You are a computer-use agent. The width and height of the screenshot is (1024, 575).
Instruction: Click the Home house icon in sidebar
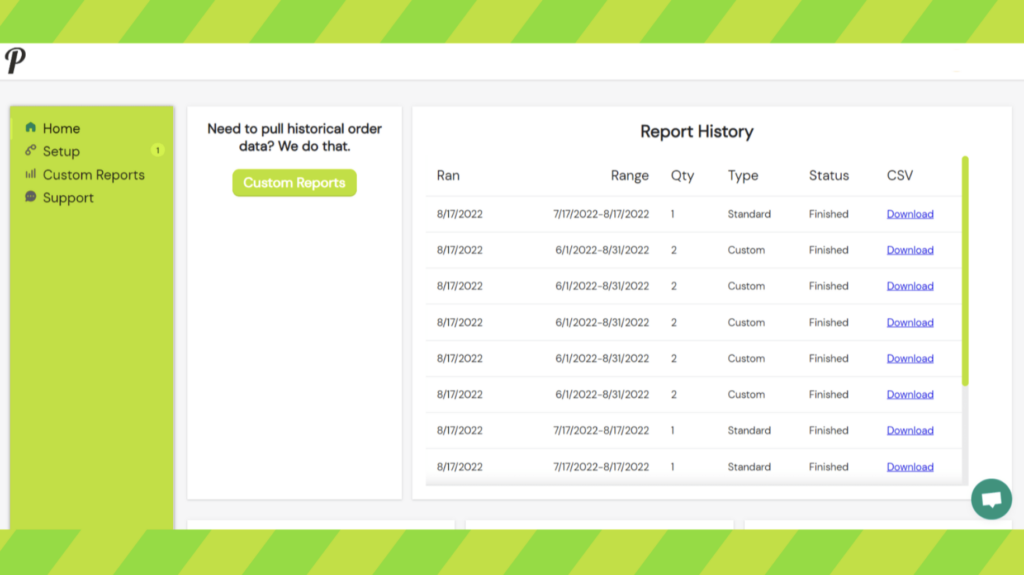pos(31,127)
